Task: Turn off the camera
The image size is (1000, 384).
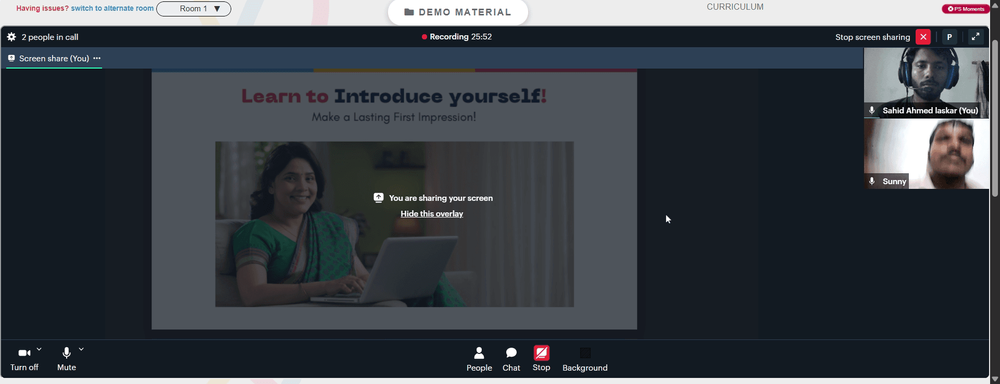Action: (x=24, y=359)
